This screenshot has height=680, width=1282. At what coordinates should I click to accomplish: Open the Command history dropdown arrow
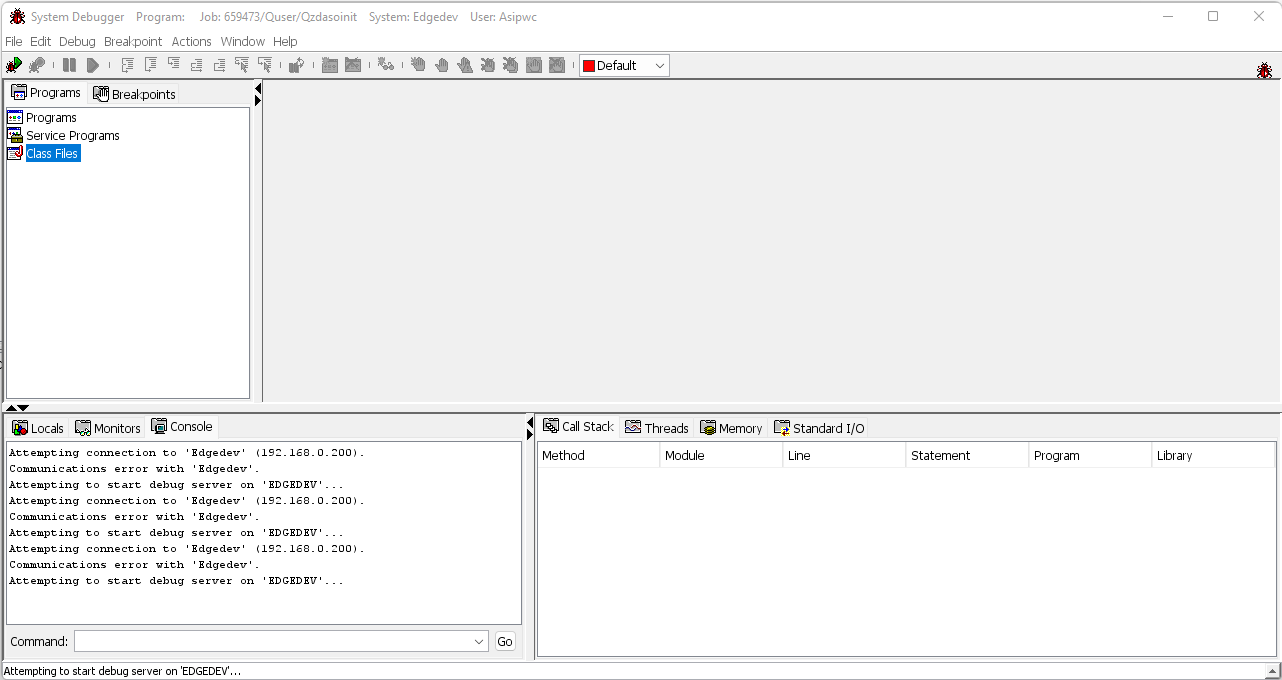(479, 642)
